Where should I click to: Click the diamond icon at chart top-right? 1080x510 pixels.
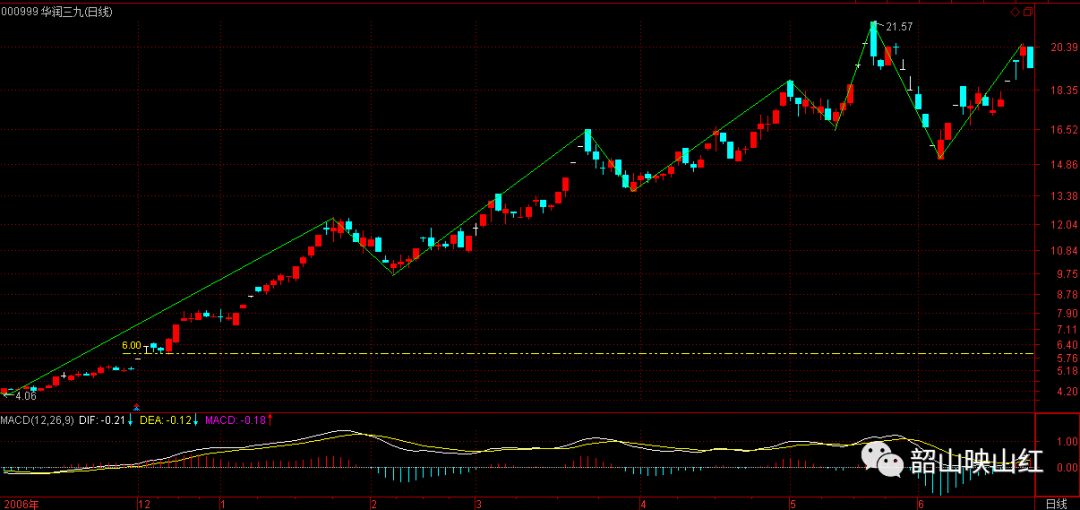(1015, 12)
